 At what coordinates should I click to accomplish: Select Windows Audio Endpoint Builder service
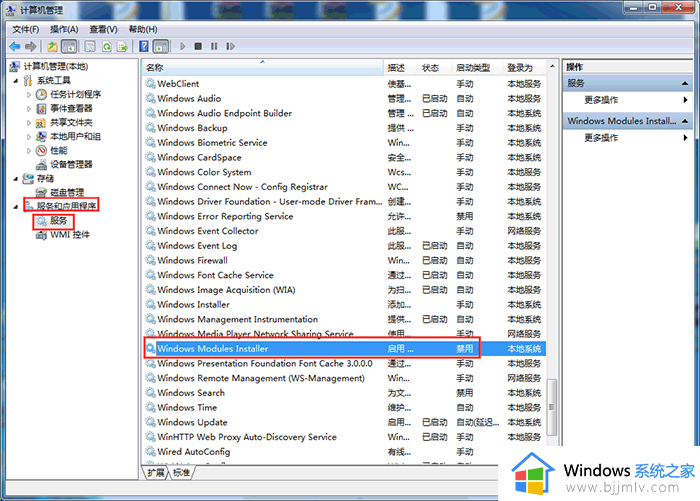coord(344,113)
